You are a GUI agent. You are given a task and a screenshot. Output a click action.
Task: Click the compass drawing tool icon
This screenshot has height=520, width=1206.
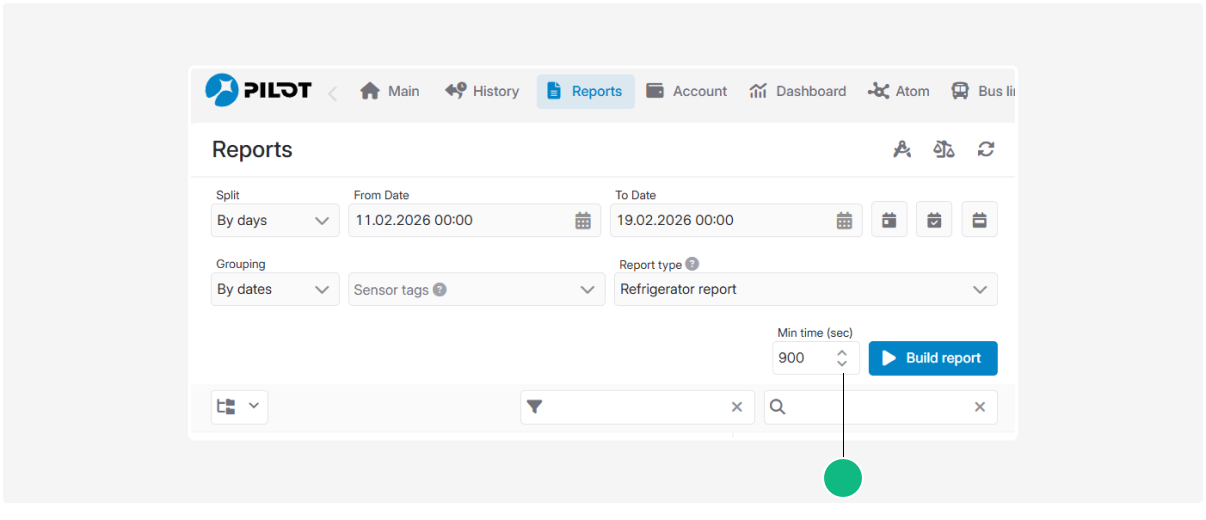902,149
